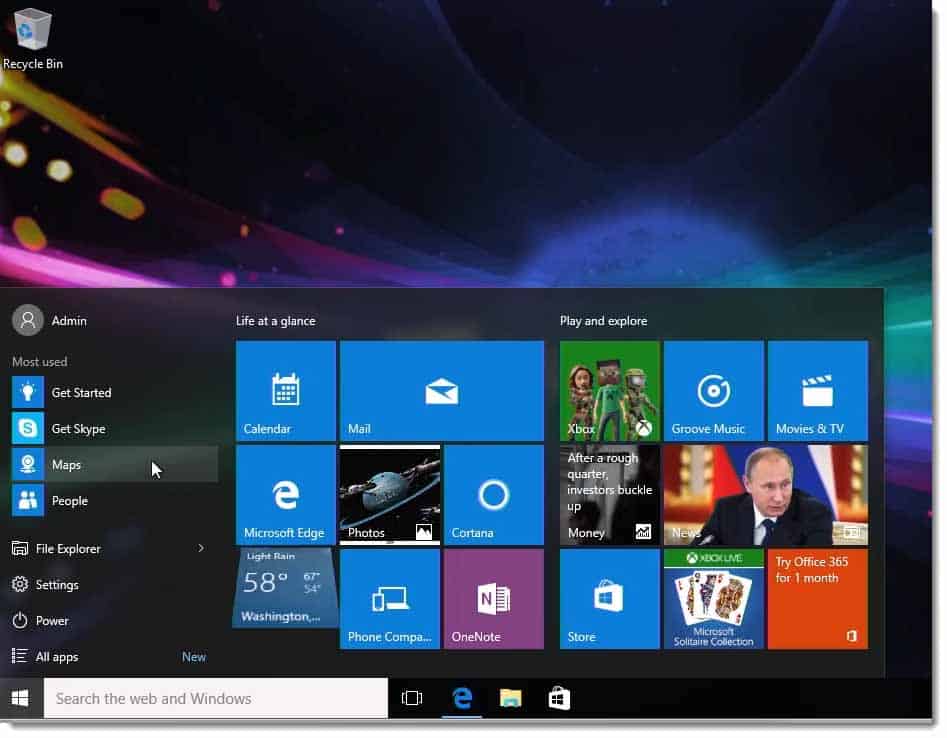Open Task View from the taskbar
Viewport: 947px width, 738px height.
point(412,698)
